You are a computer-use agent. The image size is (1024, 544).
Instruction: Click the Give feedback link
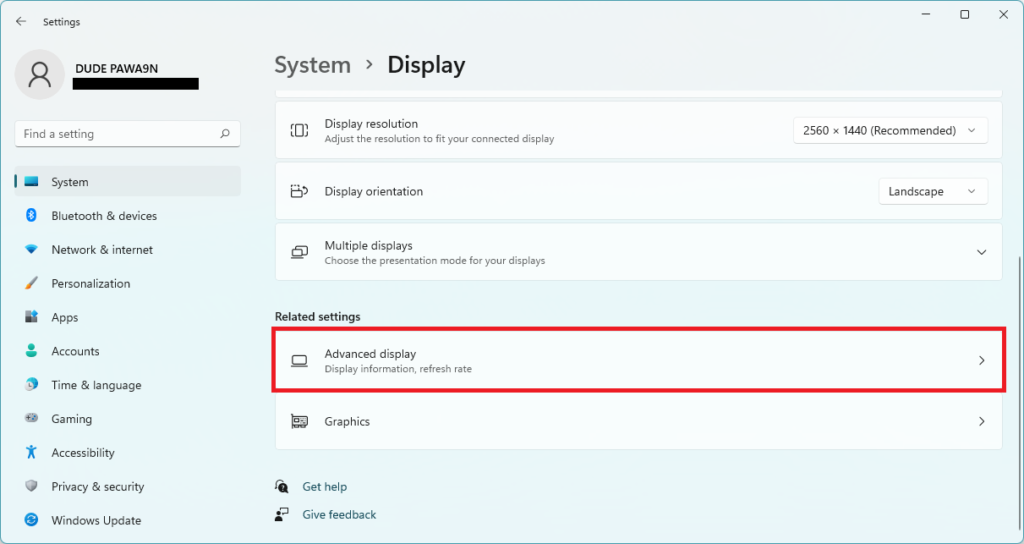click(x=339, y=515)
